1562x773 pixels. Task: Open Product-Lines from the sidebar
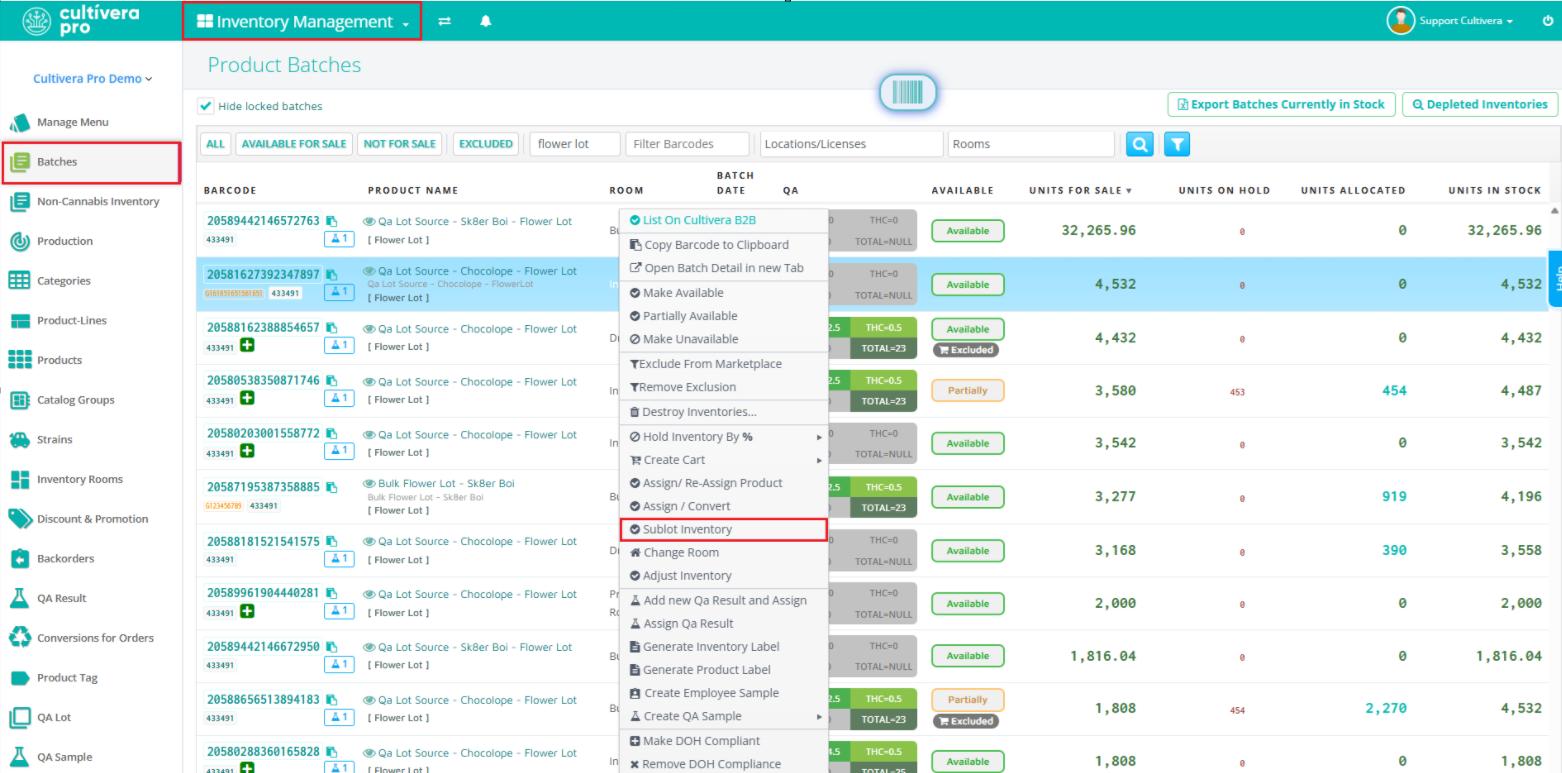(x=72, y=321)
